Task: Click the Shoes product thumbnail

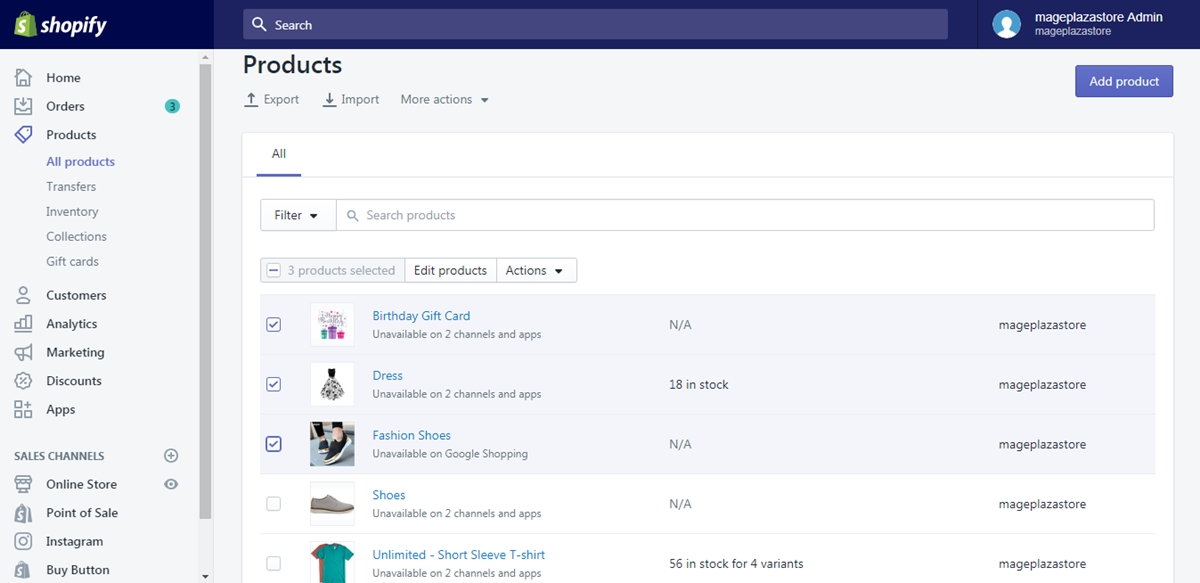Action: (x=332, y=504)
